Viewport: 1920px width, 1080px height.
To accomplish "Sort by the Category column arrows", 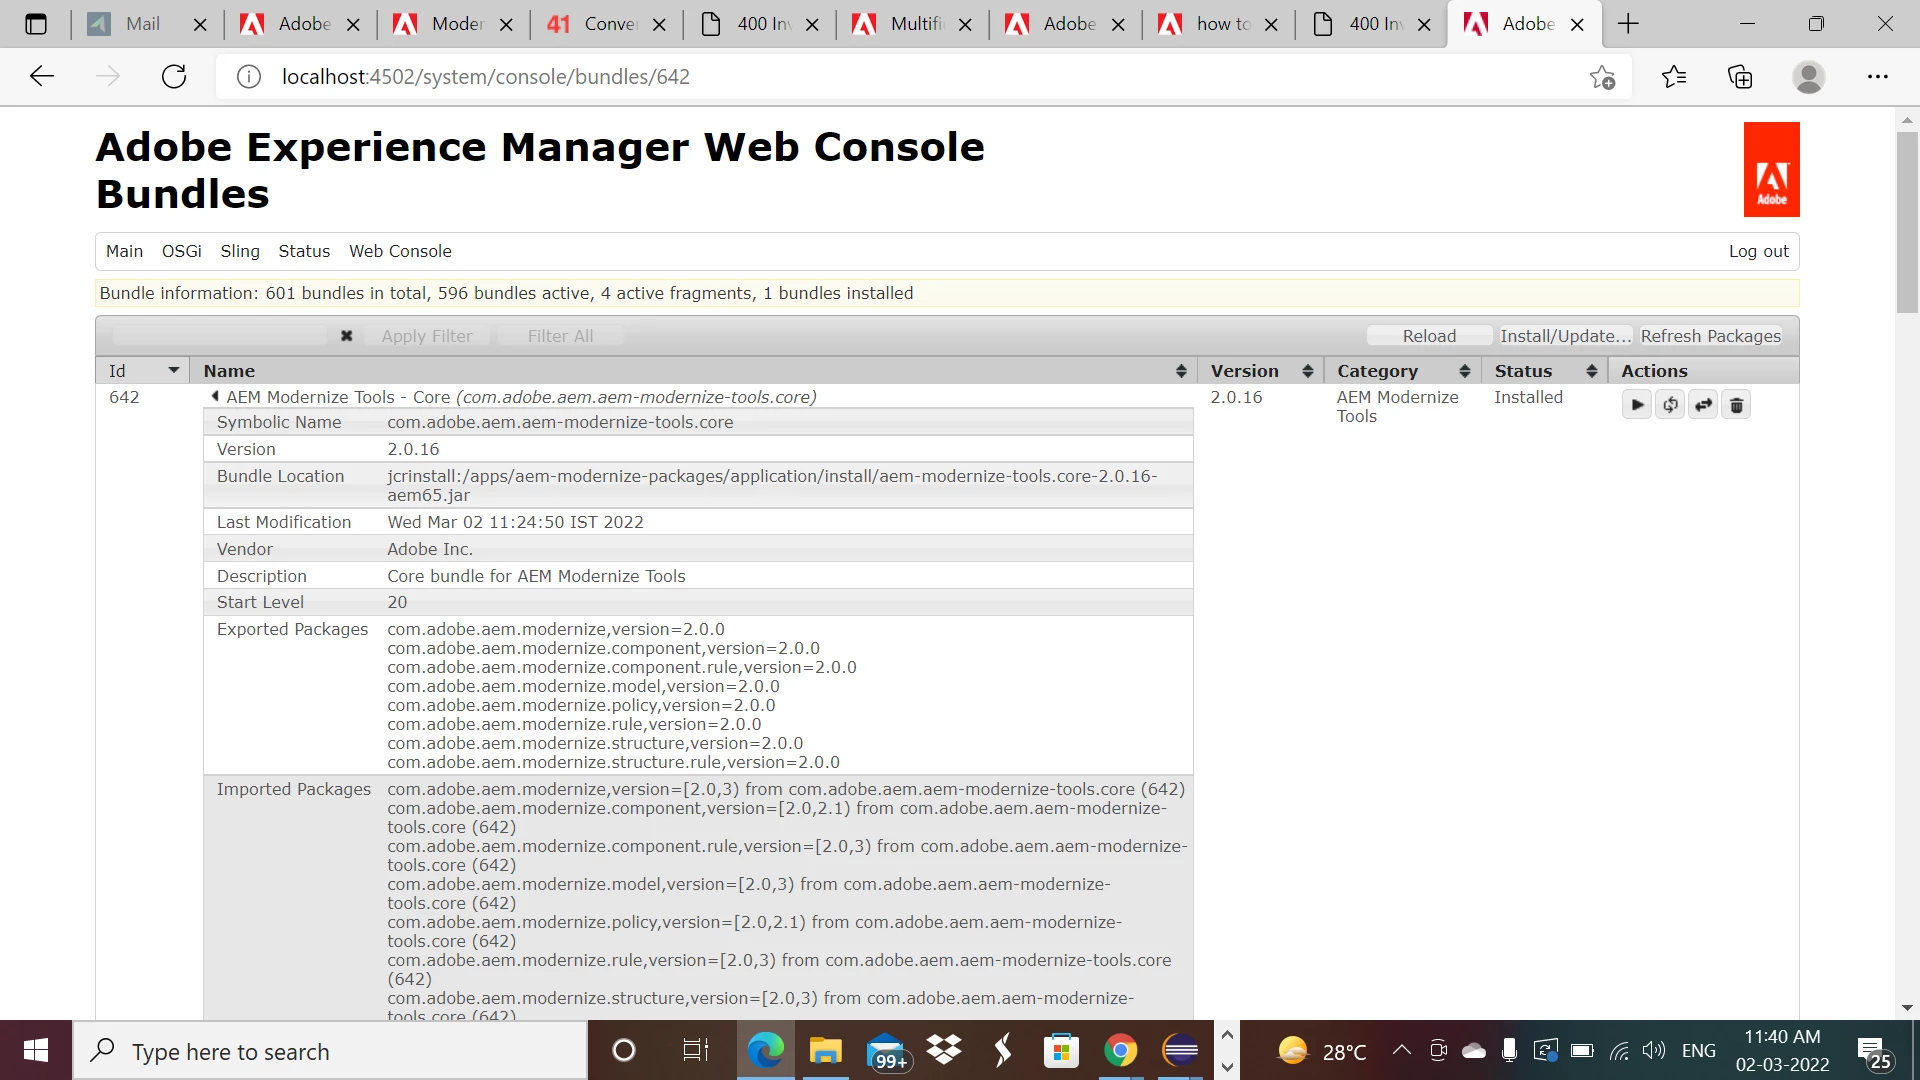I will point(1464,371).
